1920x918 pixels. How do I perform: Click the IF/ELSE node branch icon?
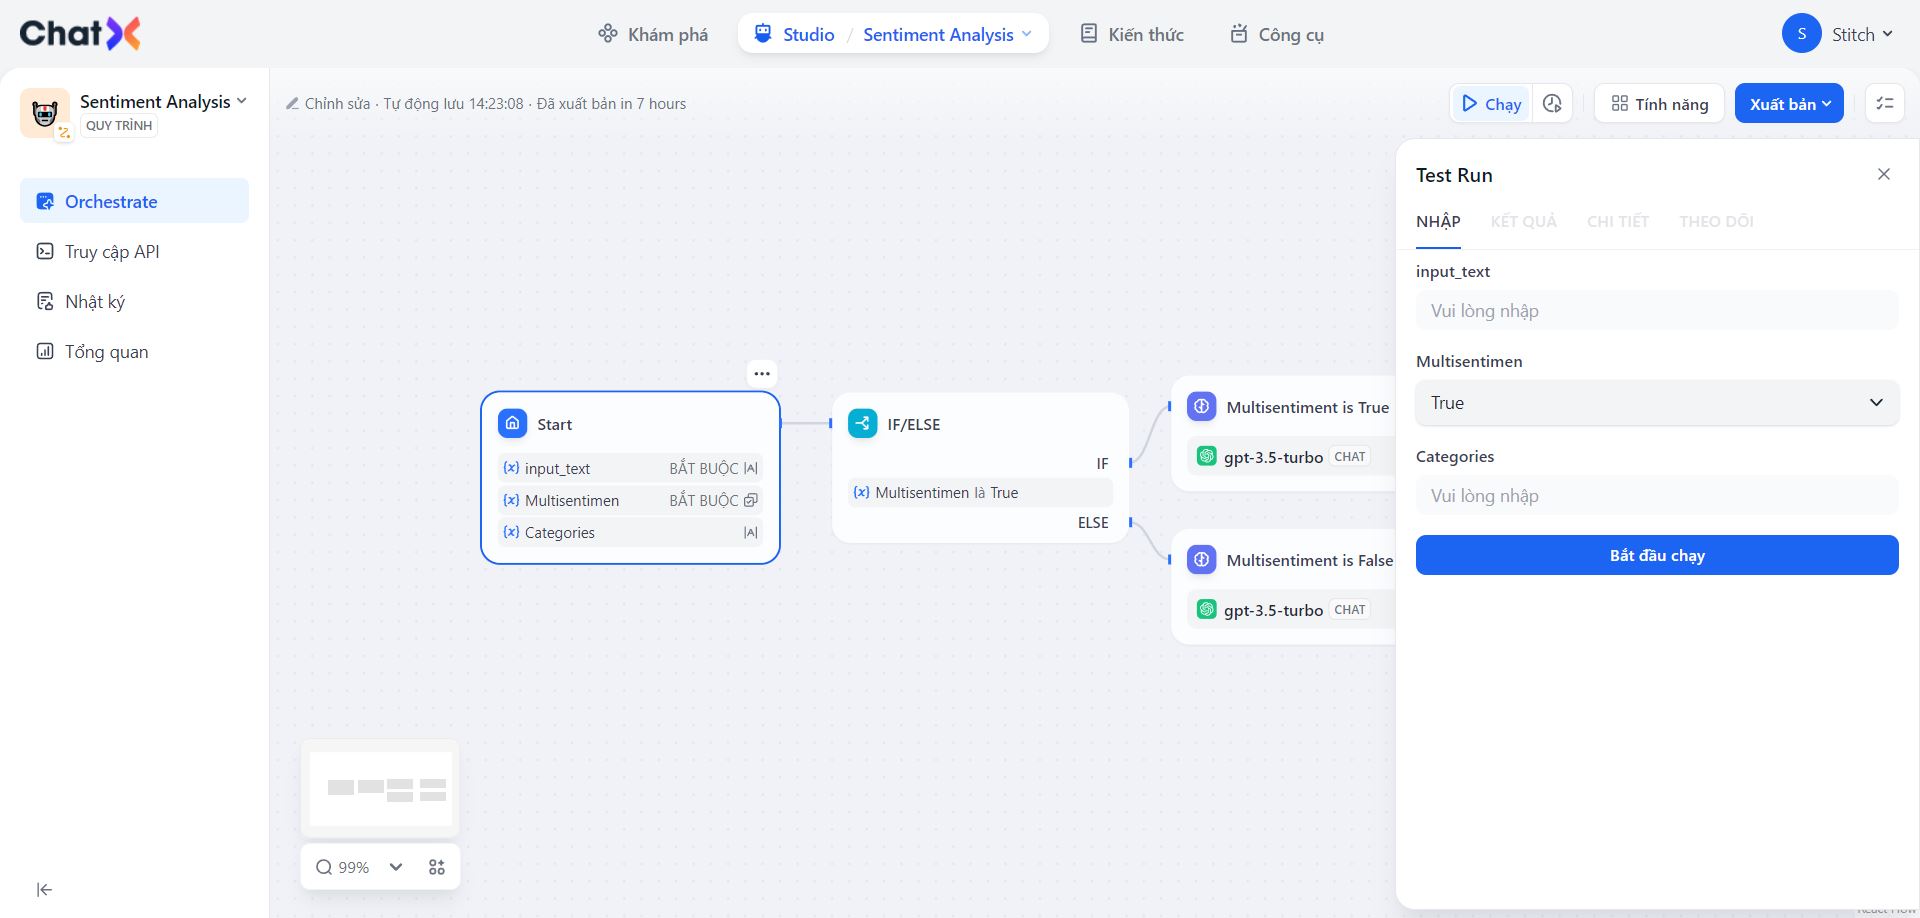tap(862, 424)
